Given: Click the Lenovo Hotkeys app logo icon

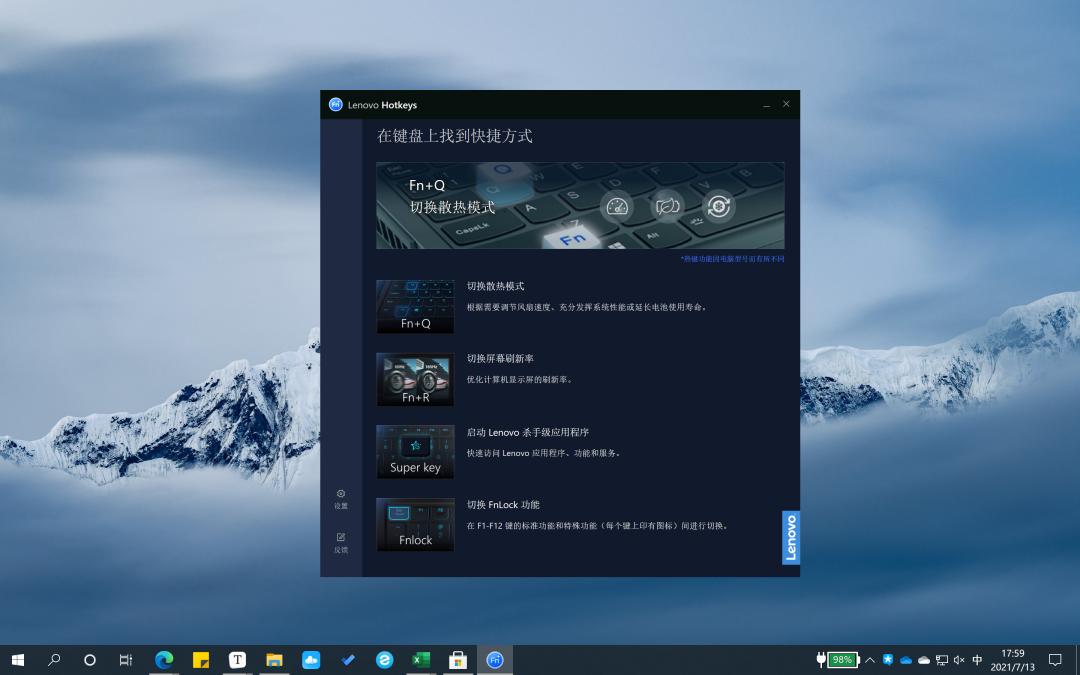Looking at the screenshot, I should [x=336, y=104].
